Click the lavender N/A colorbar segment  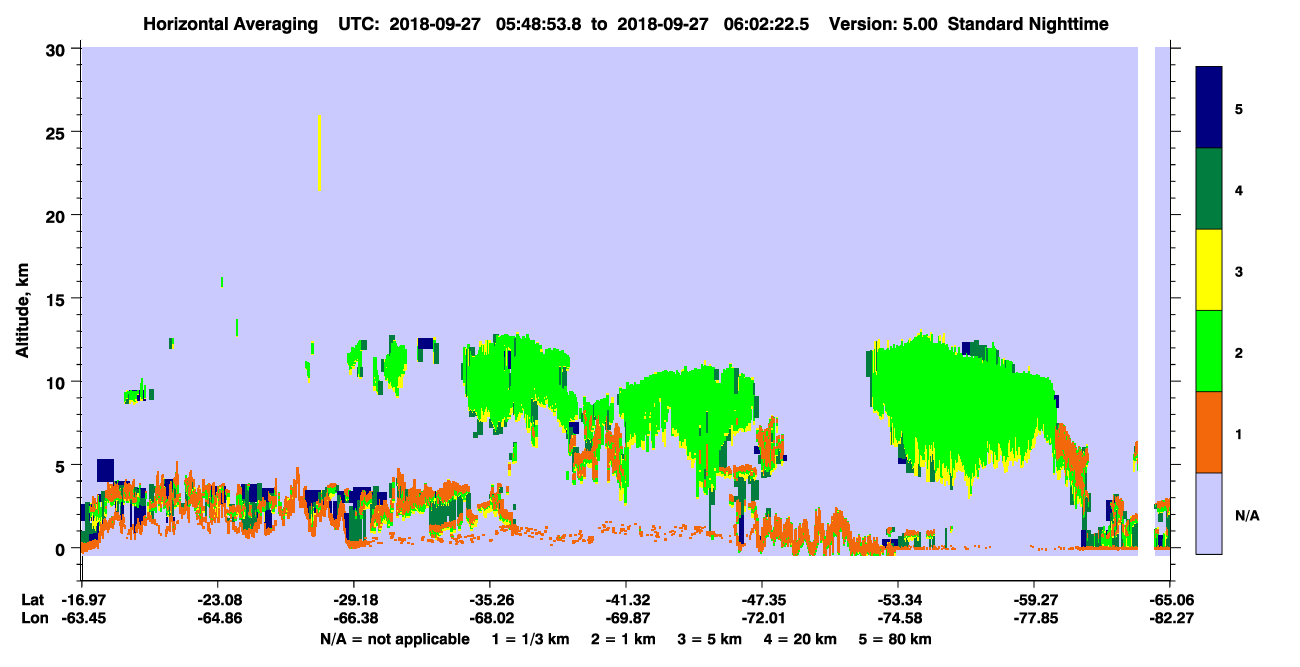[1209, 513]
